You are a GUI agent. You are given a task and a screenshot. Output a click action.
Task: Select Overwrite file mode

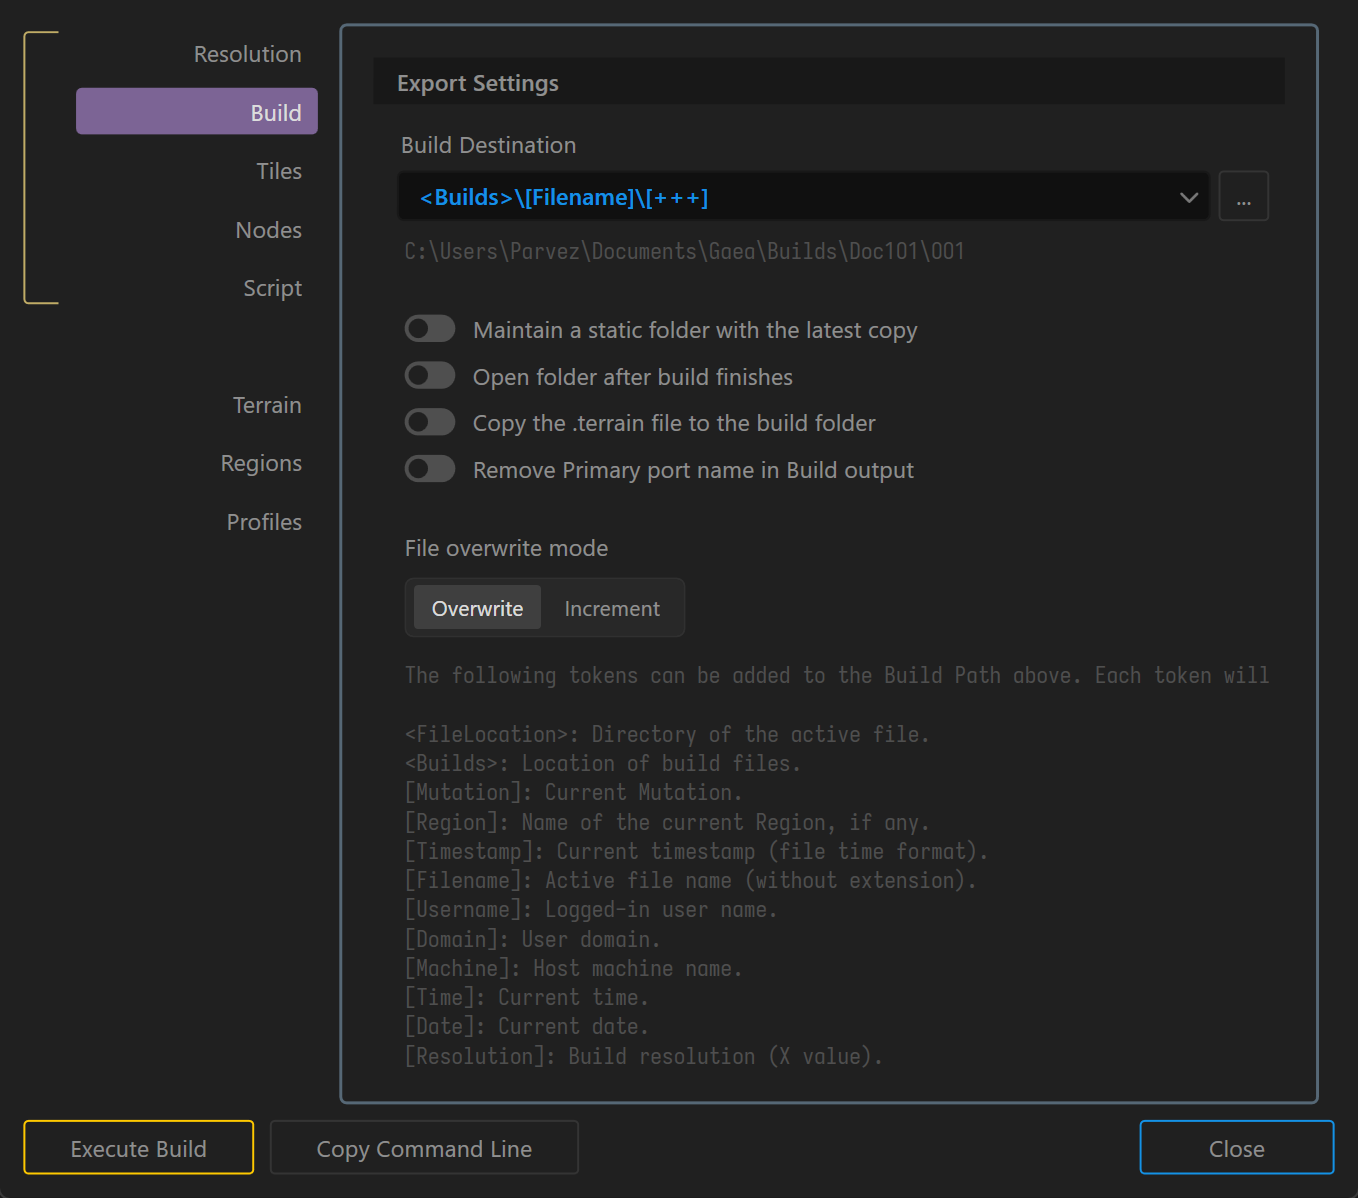[x=477, y=608]
